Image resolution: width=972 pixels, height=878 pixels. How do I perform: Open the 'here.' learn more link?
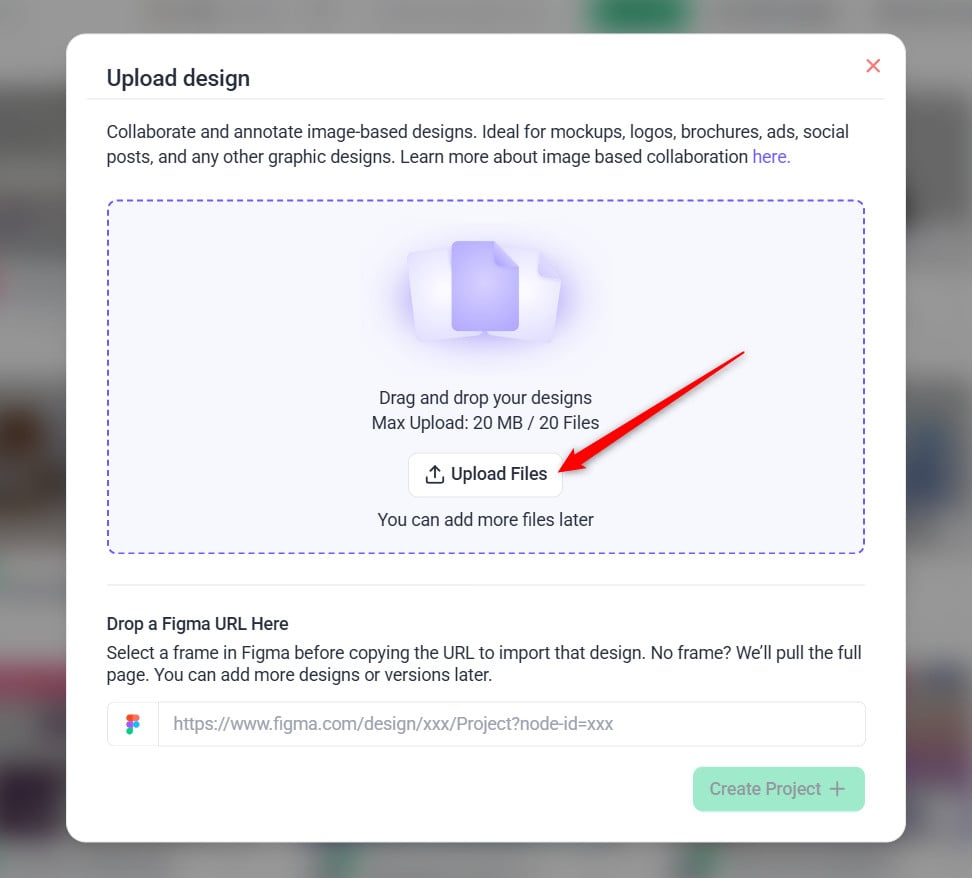(x=770, y=157)
